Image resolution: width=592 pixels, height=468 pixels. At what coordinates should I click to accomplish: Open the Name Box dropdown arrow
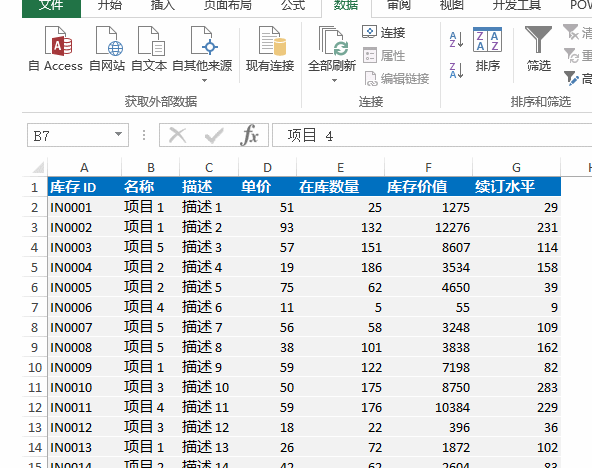(119, 134)
